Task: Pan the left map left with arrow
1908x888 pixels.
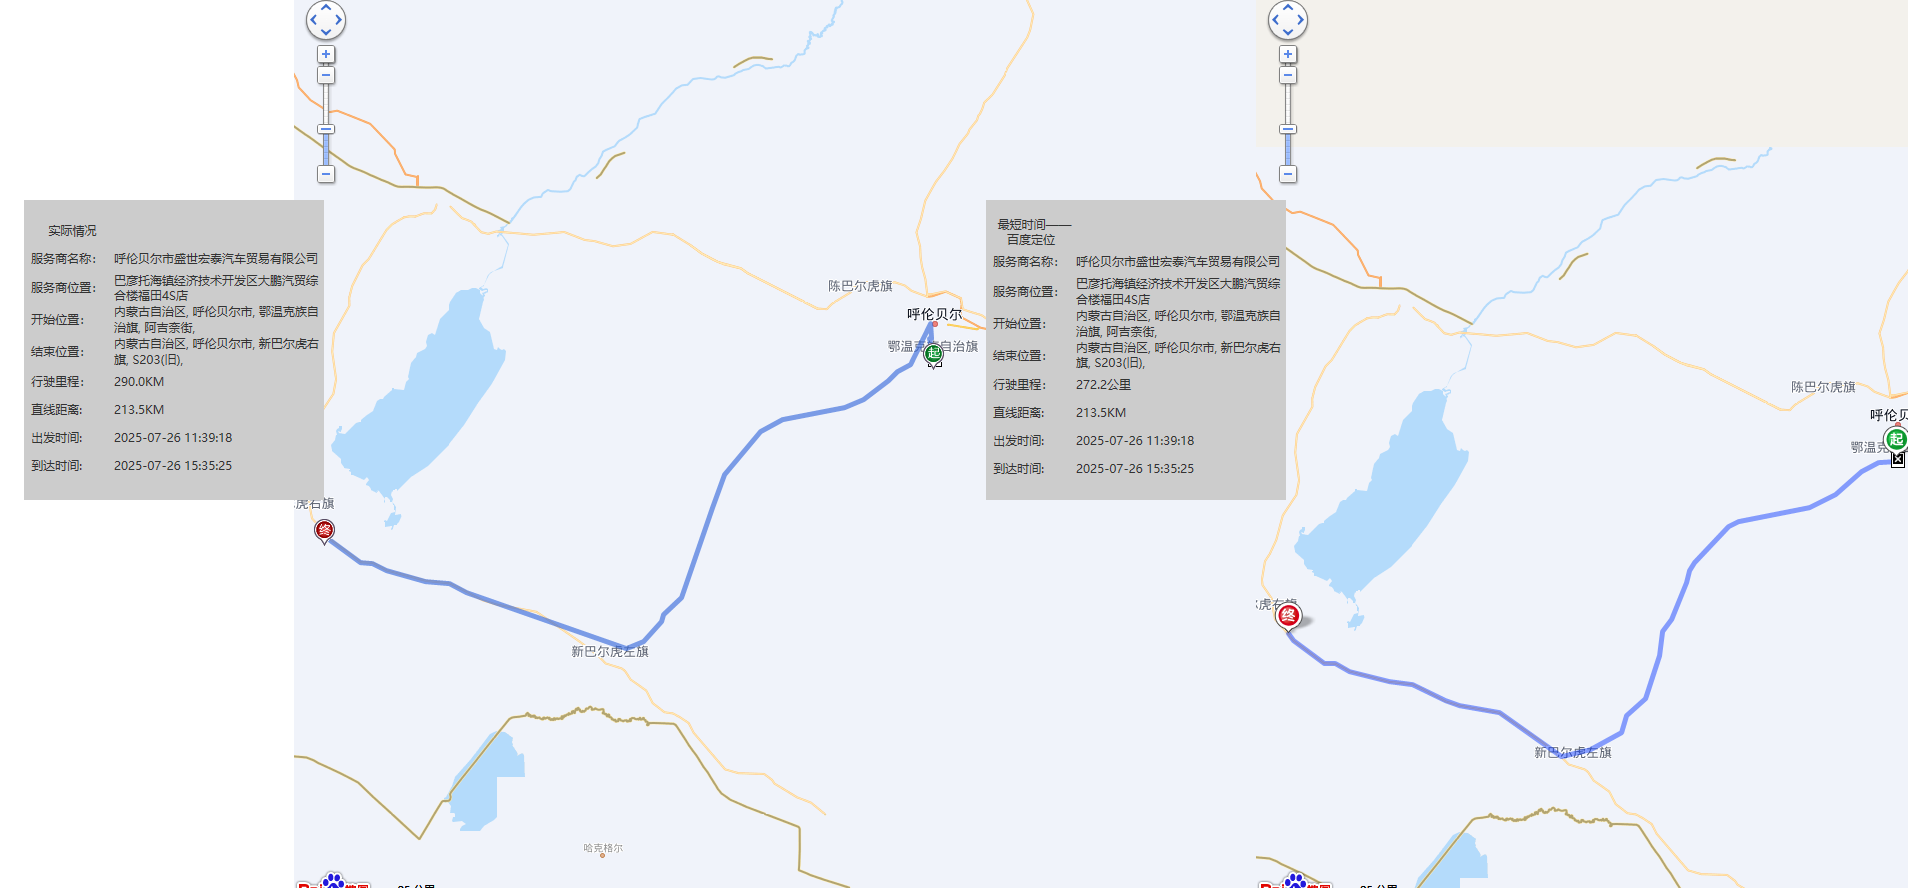Action: 314,20
